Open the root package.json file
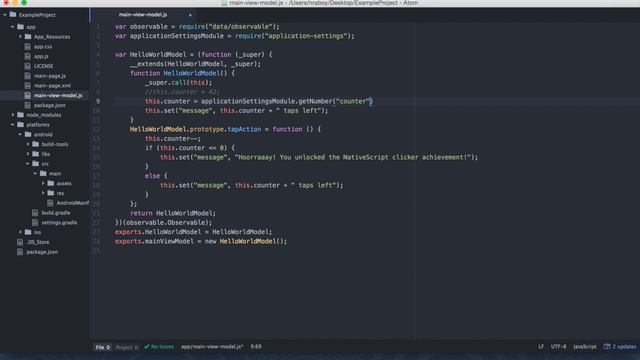 coord(42,252)
